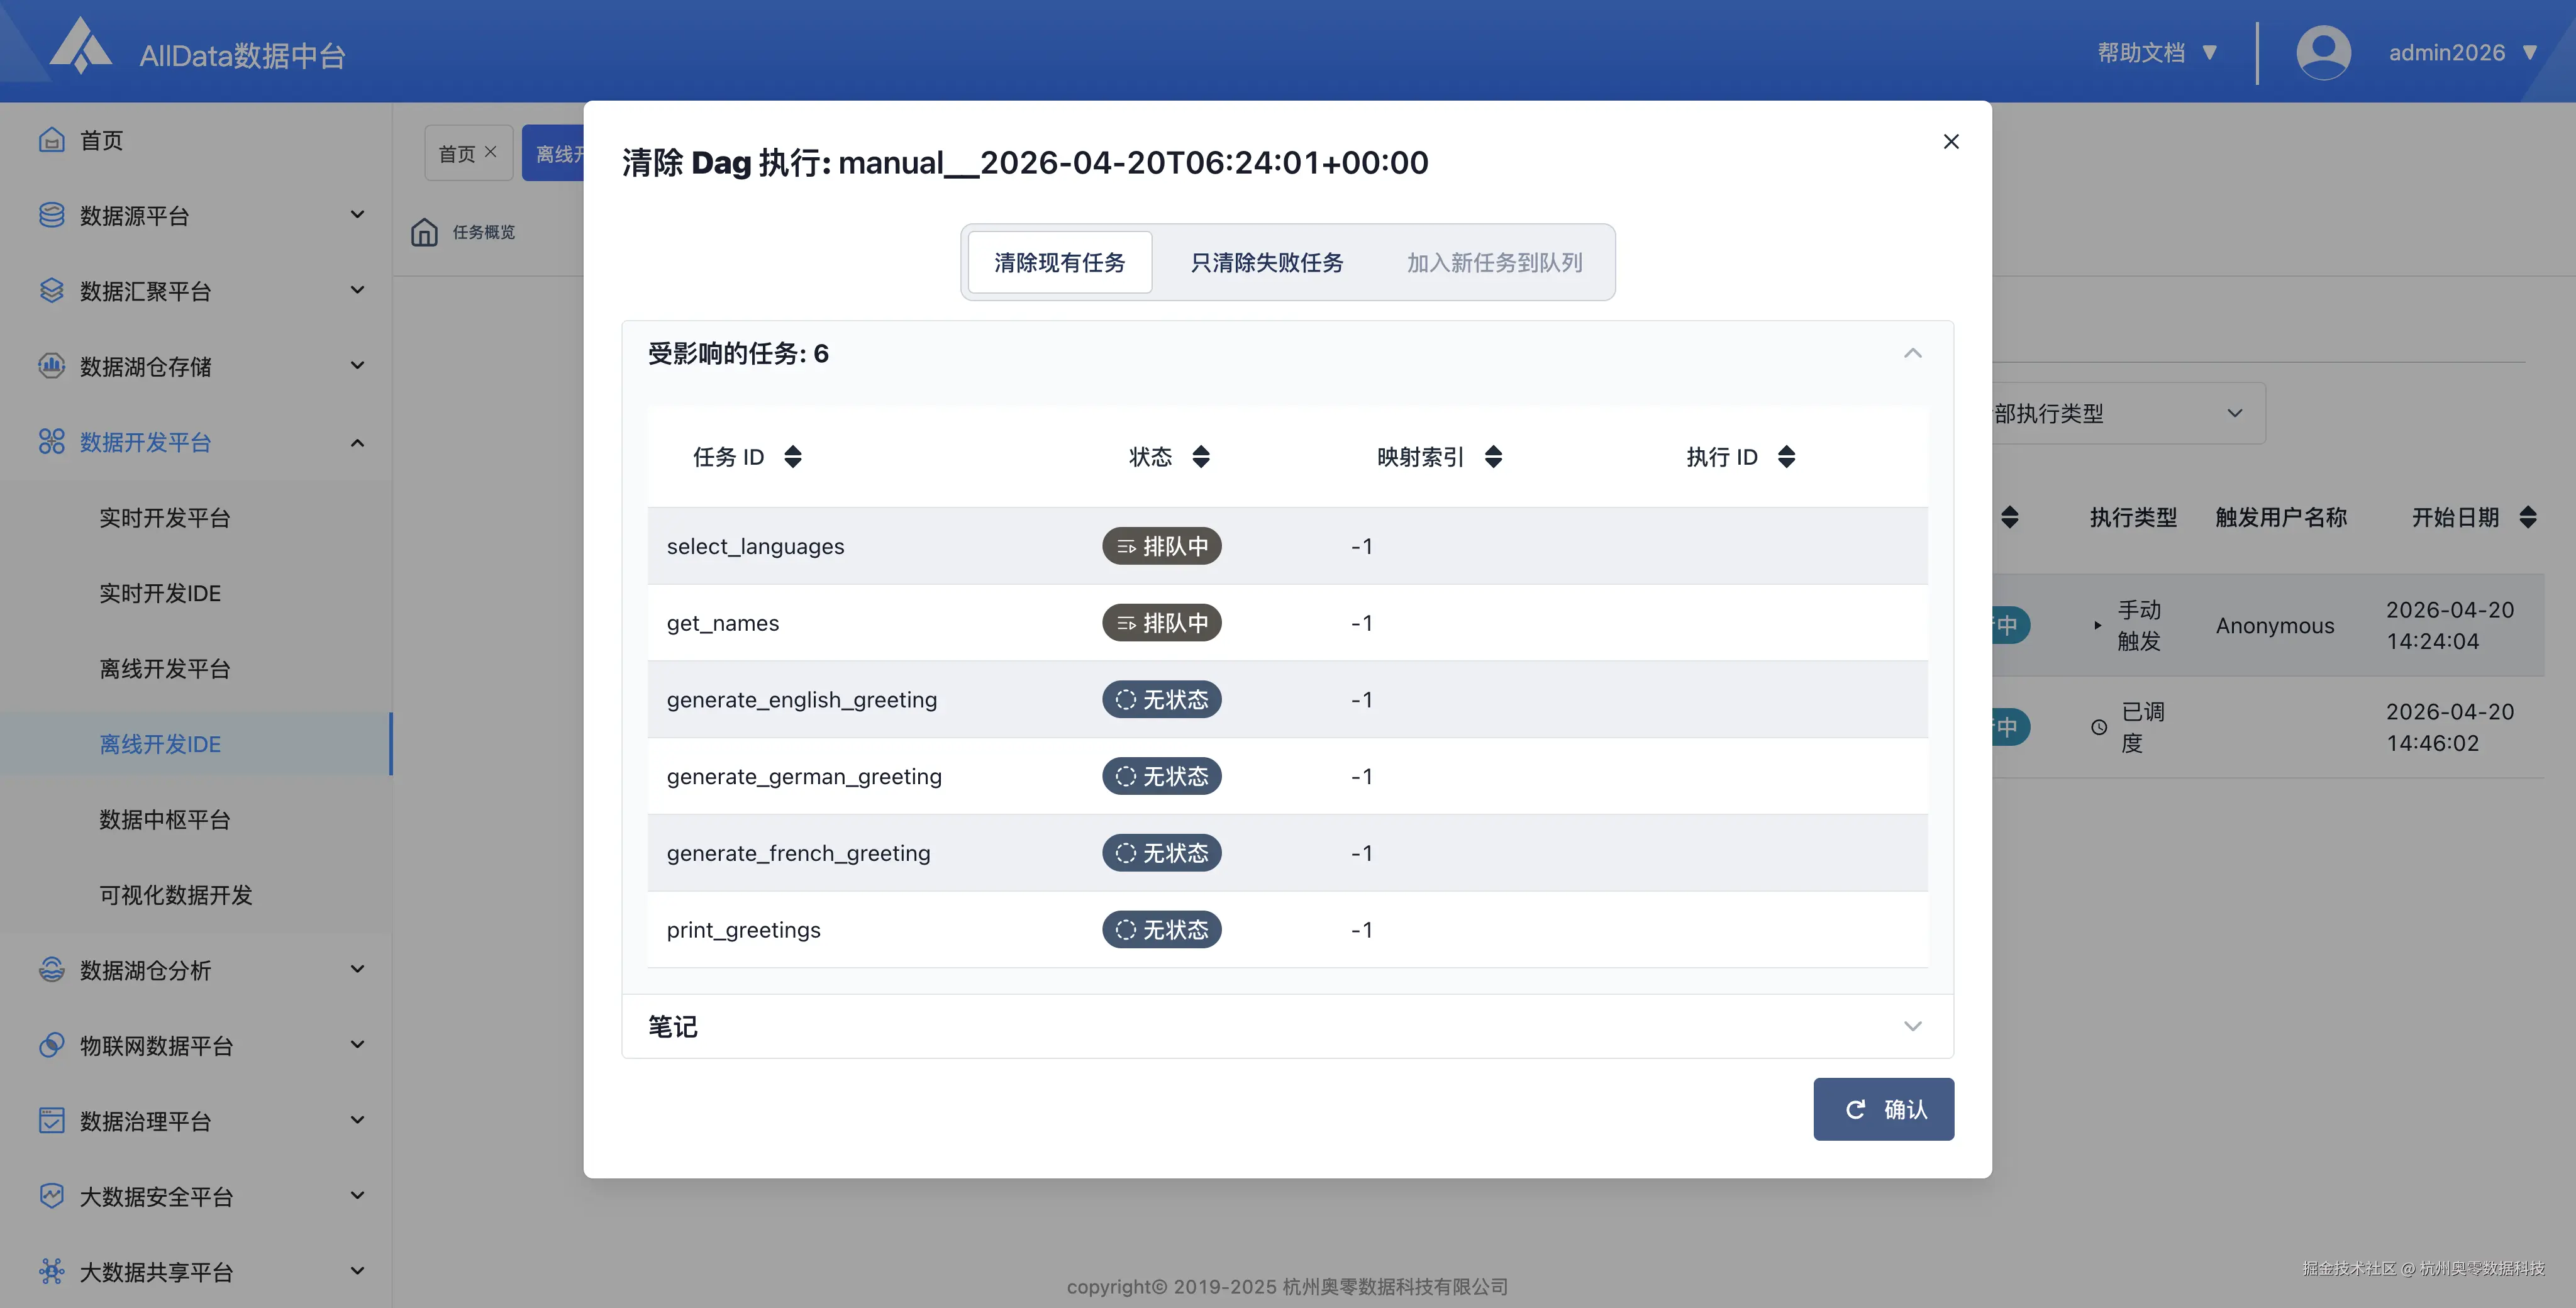
Task: Click the home icon beside 任务概览
Action: click(424, 232)
